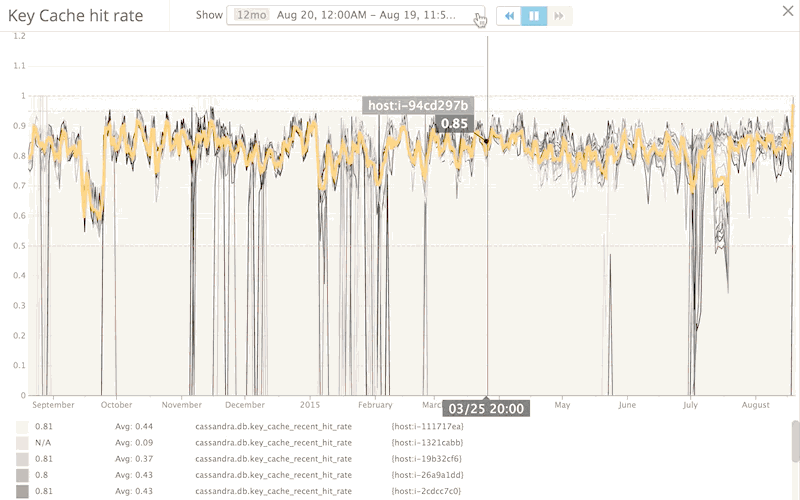
Task: Toggle swatch for host i-19b32cf6 series
Action: tap(22, 459)
